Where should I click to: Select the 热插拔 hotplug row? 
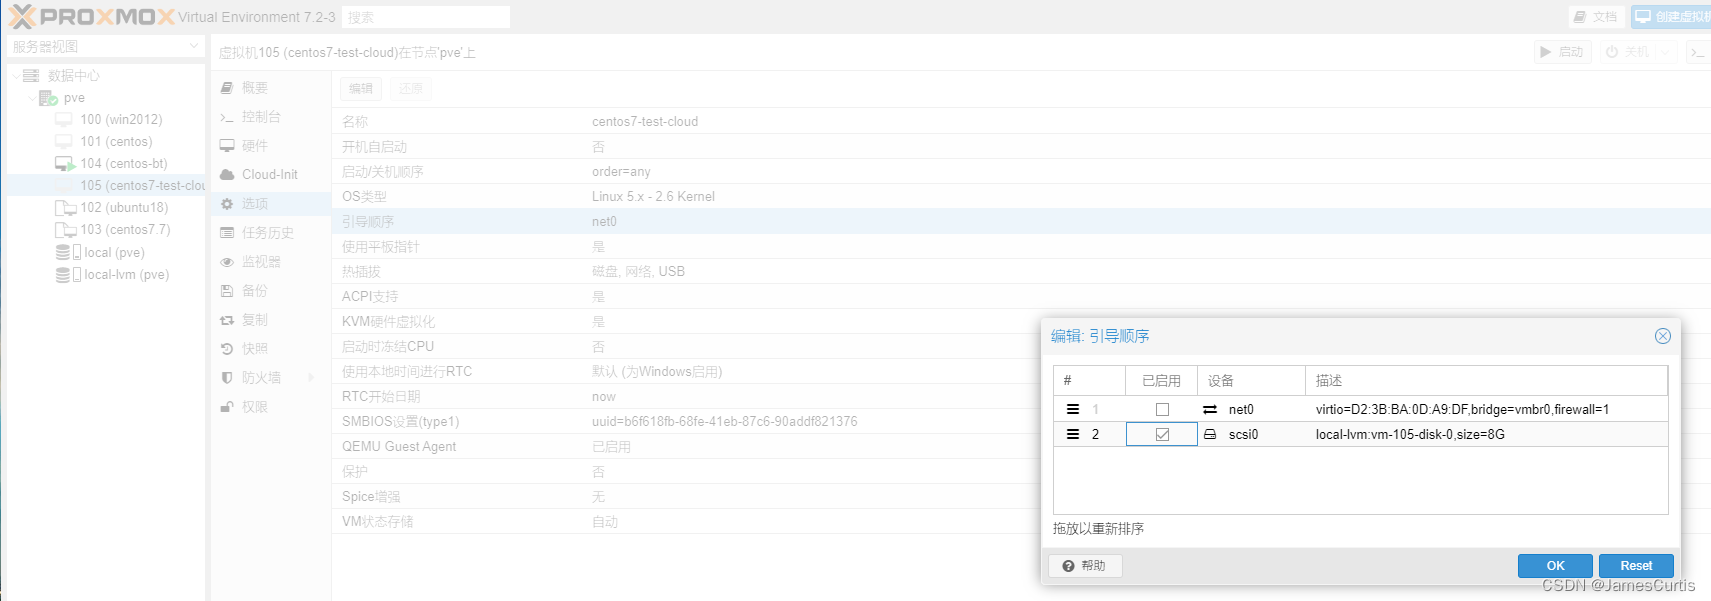click(x=1021, y=272)
